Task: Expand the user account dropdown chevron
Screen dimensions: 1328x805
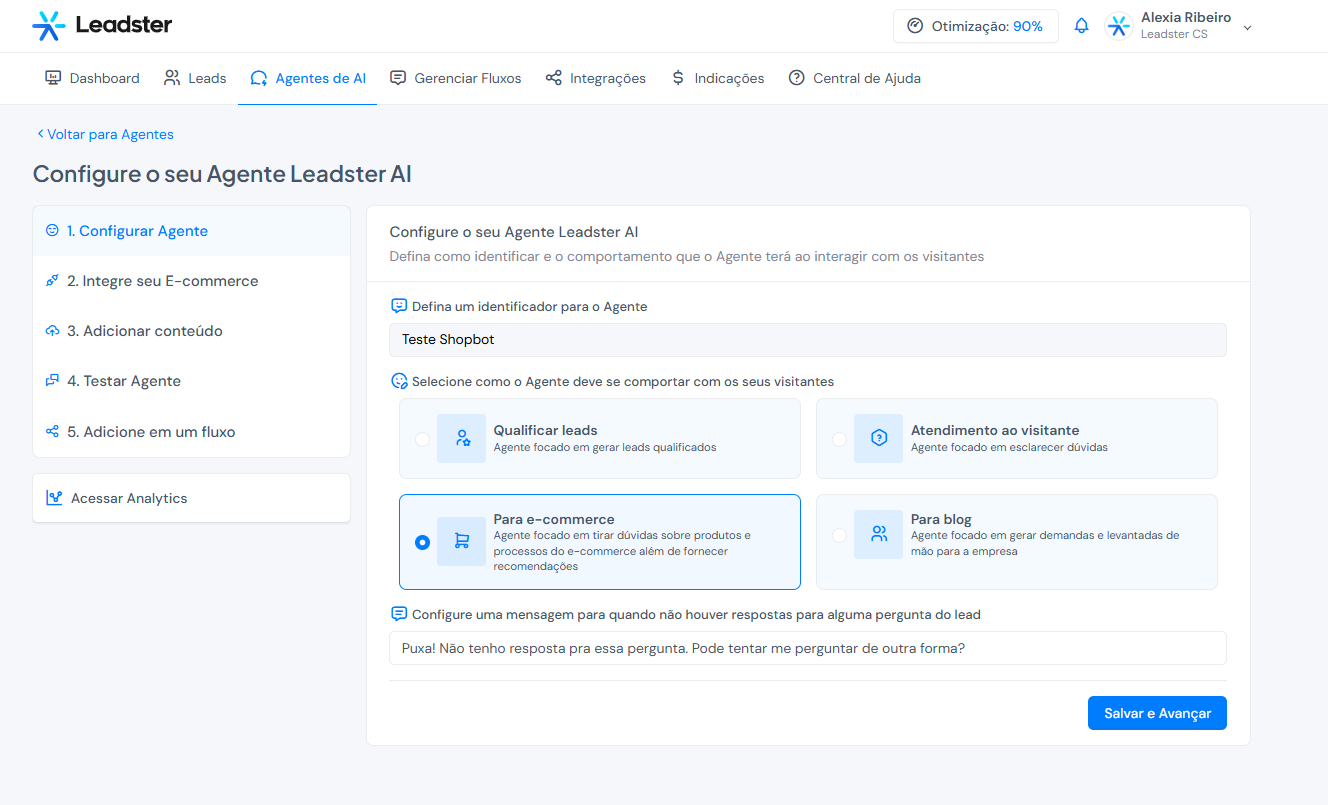Action: (x=1247, y=27)
